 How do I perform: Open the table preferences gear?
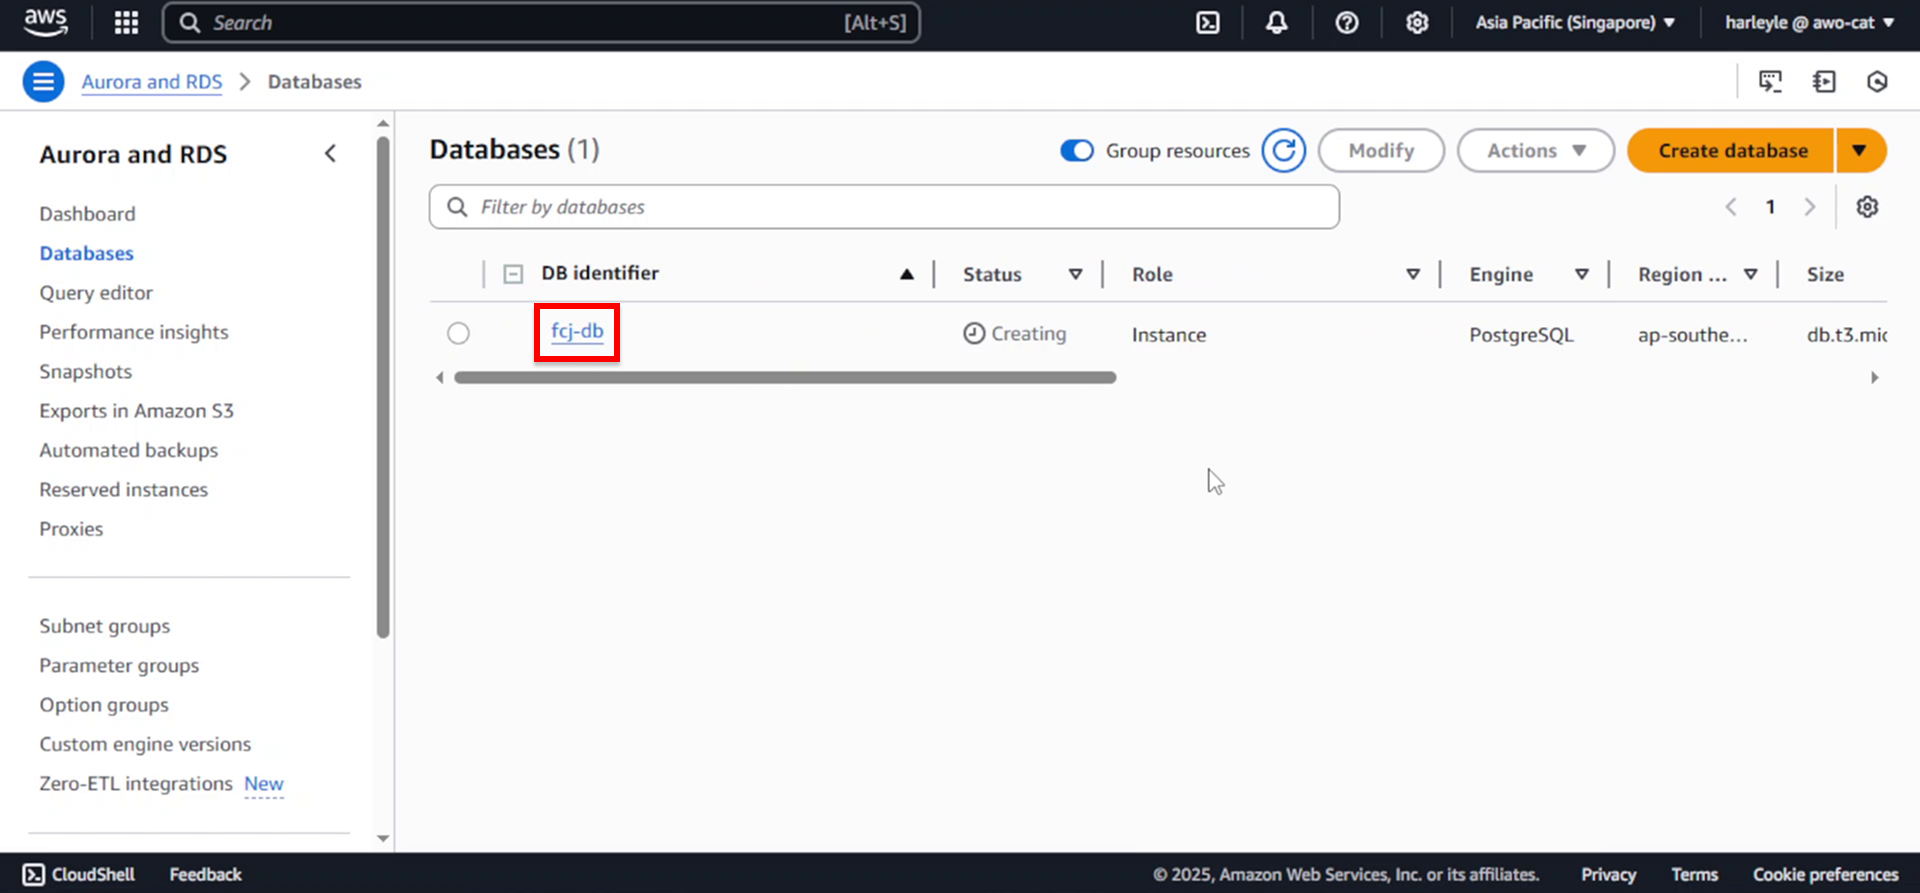pos(1867,207)
